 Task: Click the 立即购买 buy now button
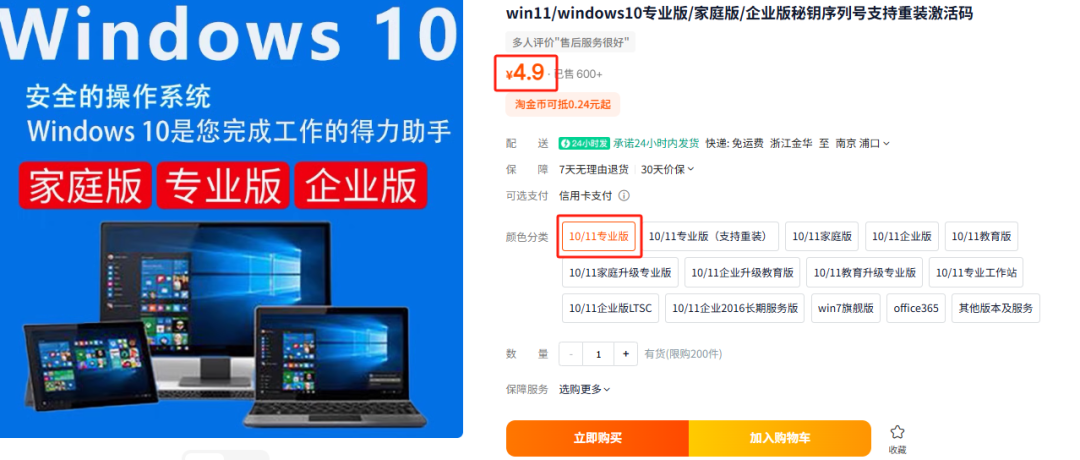pos(598,438)
